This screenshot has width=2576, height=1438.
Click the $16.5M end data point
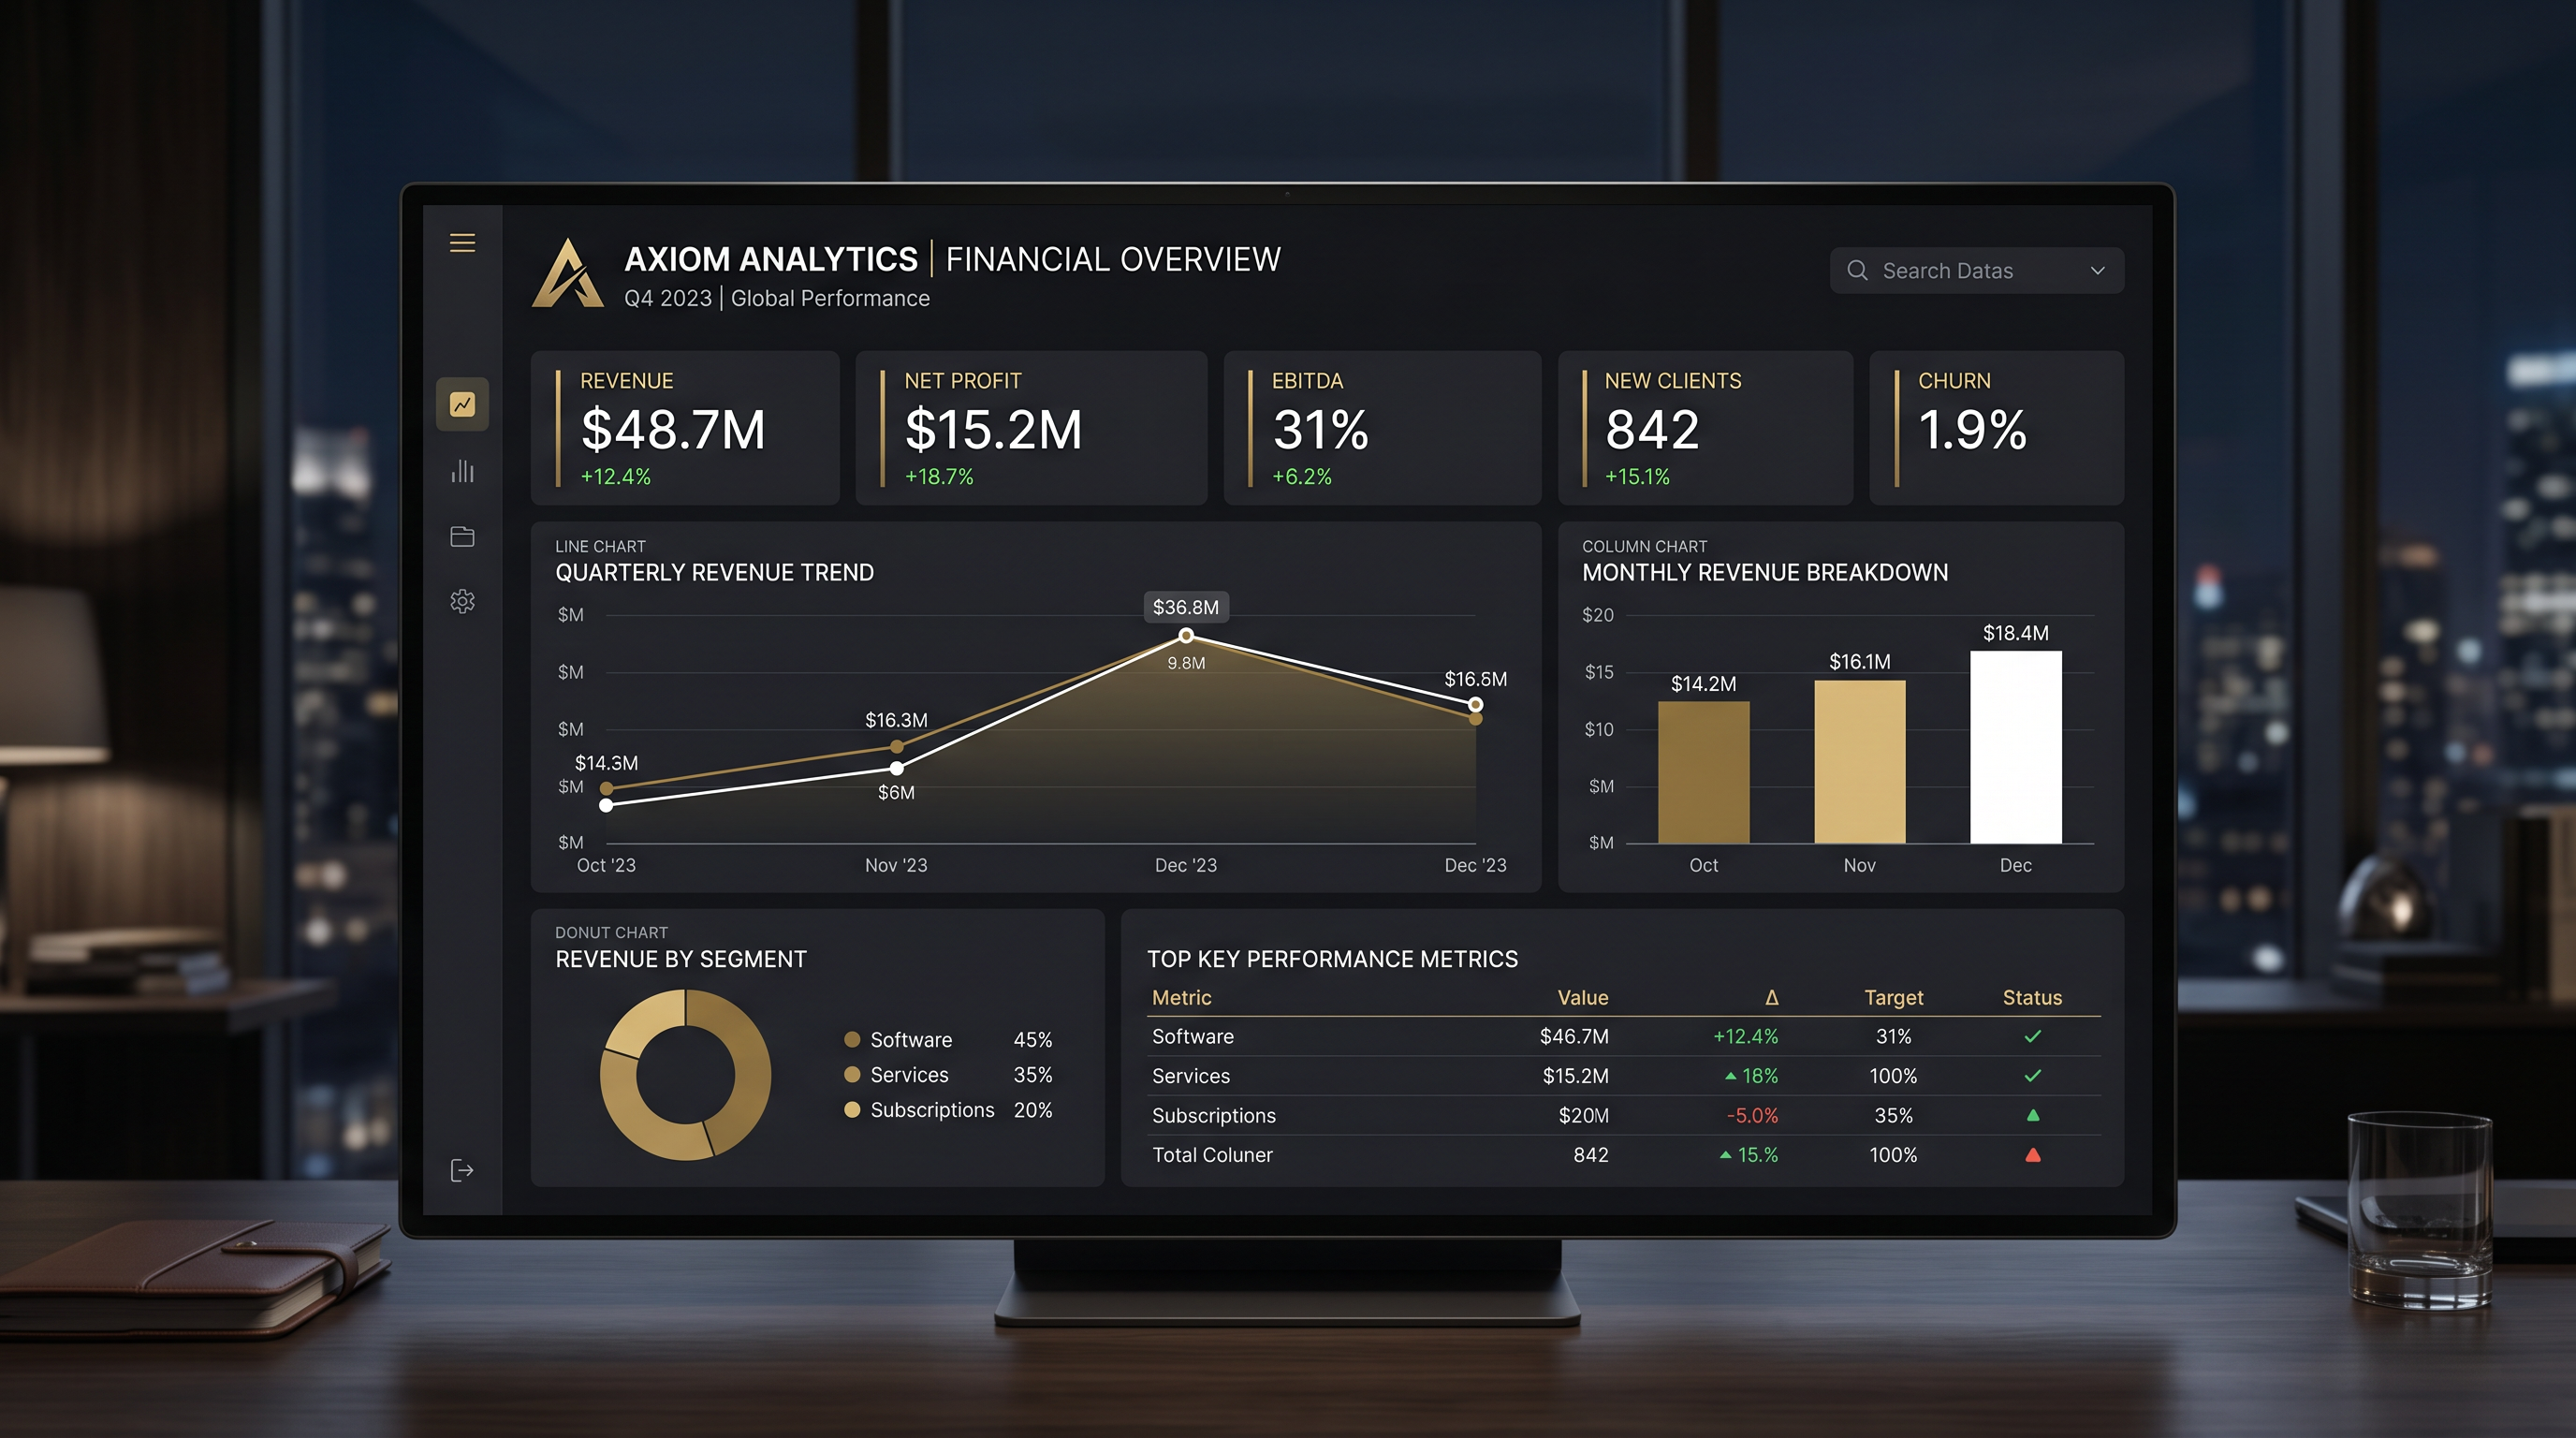tap(1476, 705)
